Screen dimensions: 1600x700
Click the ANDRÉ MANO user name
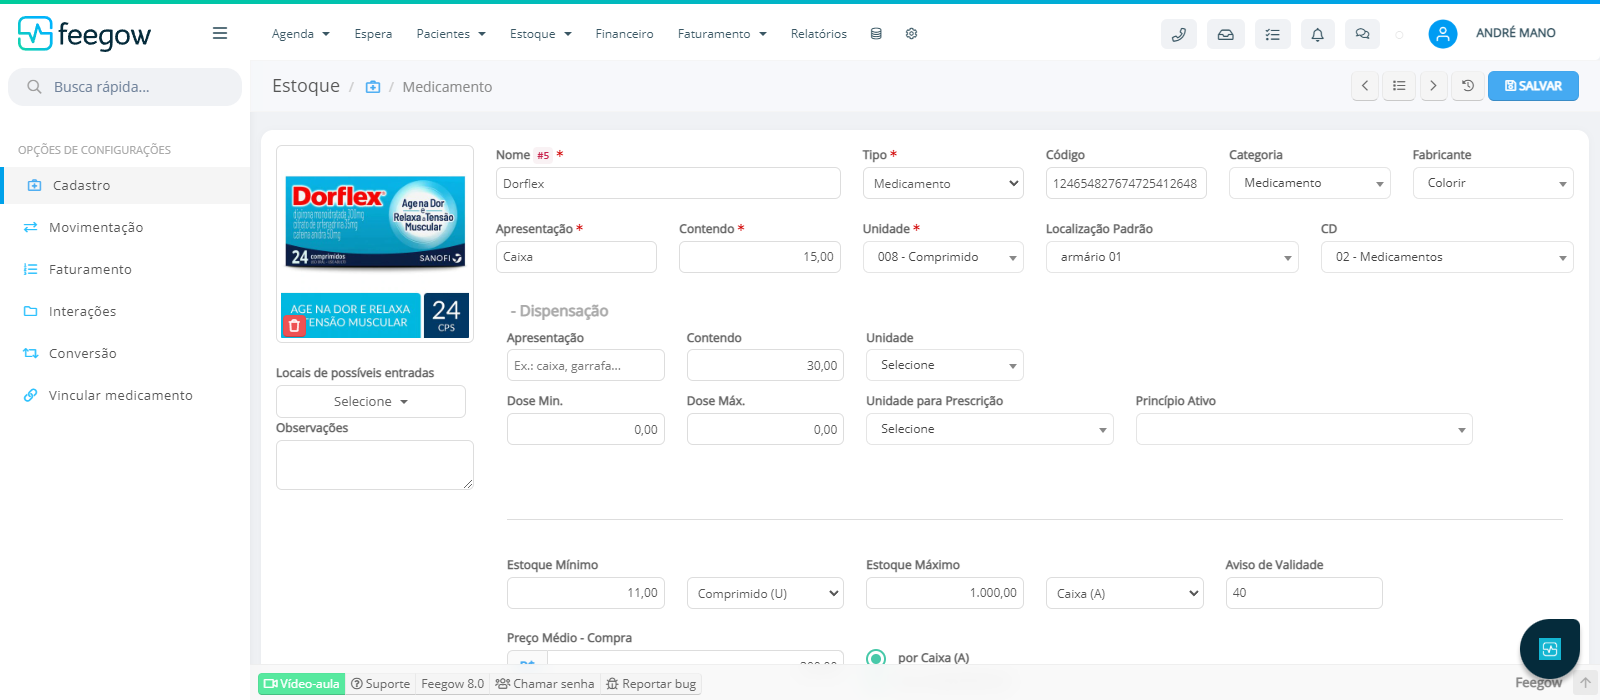click(1516, 33)
